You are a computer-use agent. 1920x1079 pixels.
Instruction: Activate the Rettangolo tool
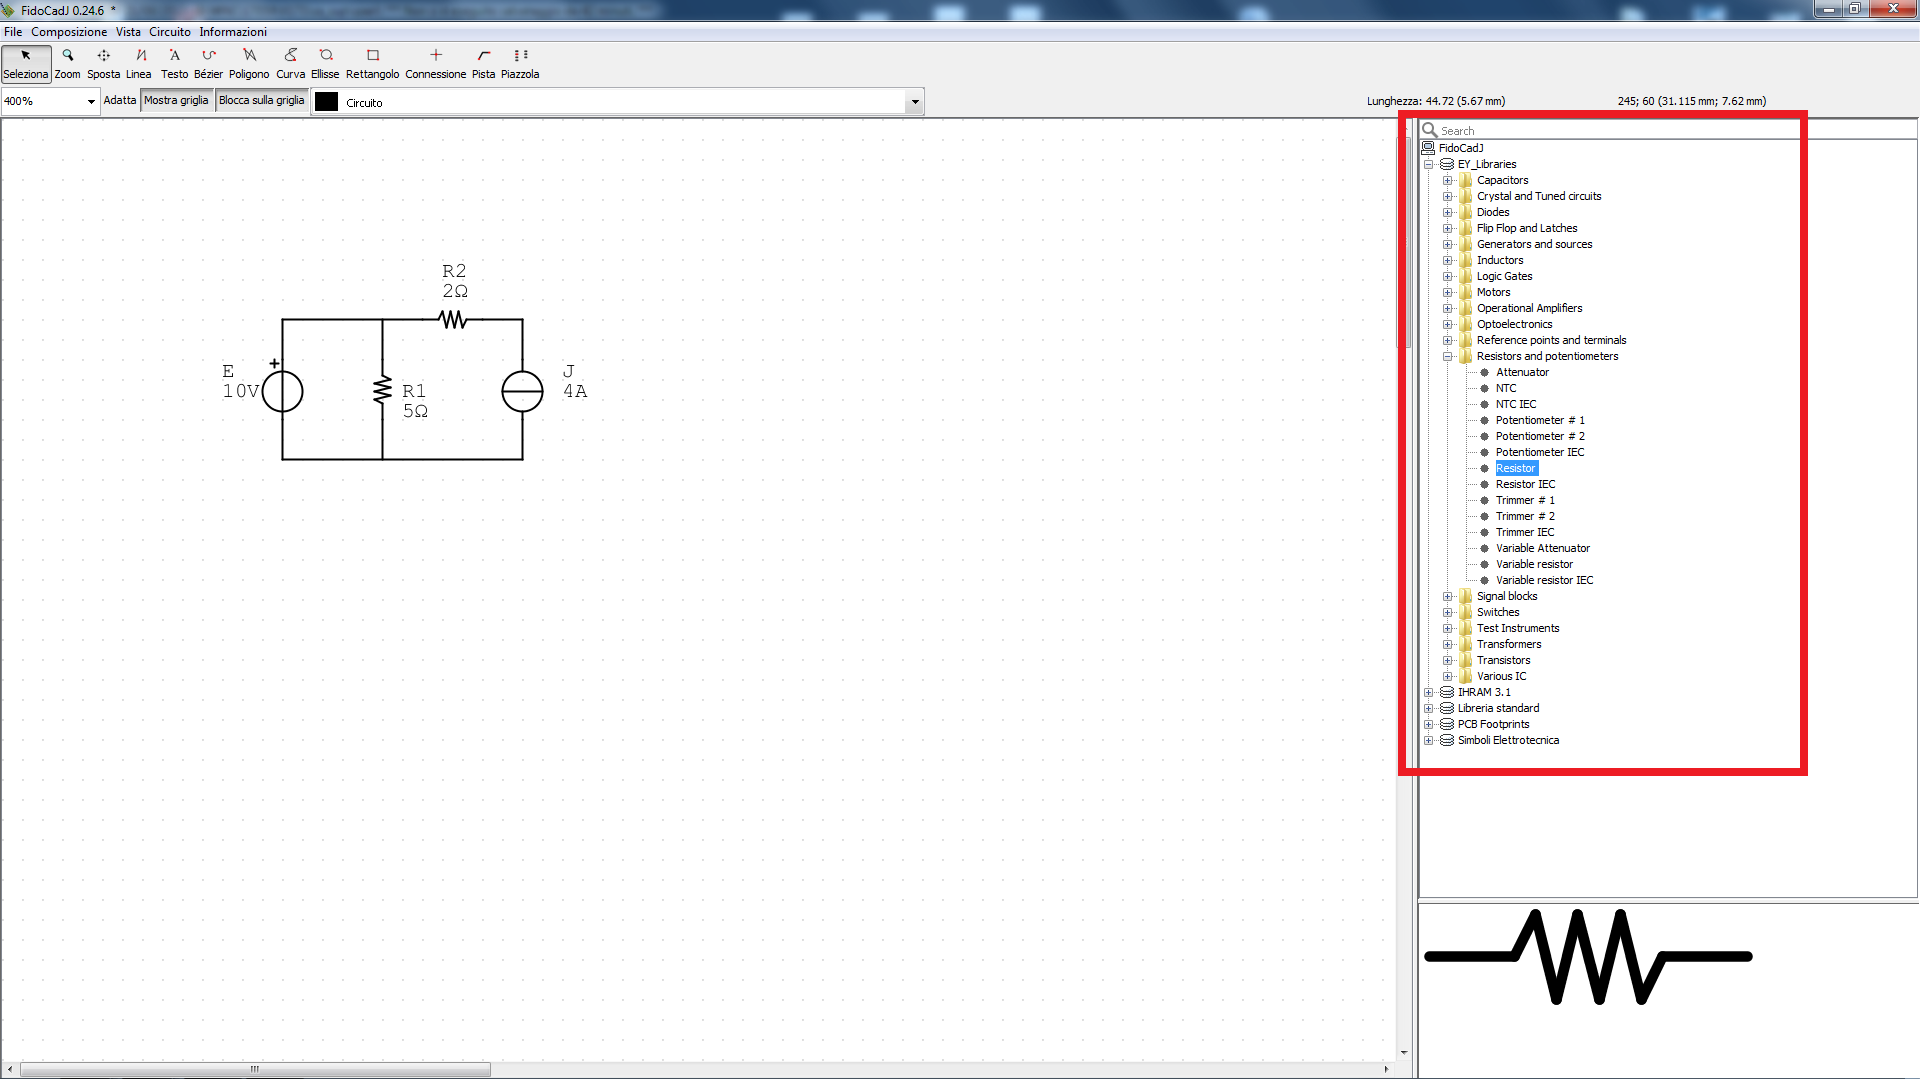(372, 63)
